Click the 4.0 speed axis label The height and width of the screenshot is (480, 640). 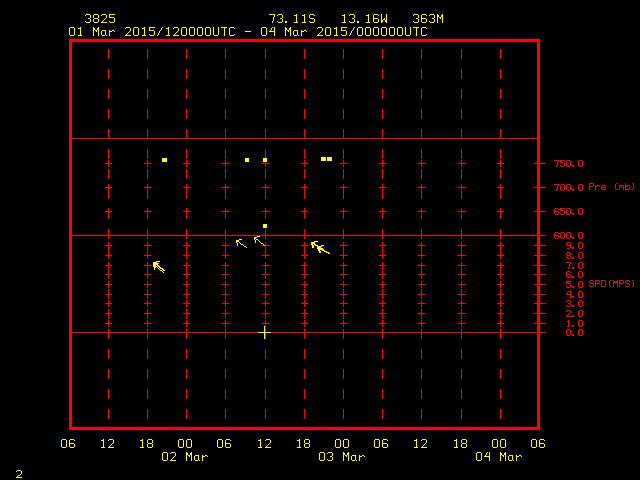click(x=574, y=295)
